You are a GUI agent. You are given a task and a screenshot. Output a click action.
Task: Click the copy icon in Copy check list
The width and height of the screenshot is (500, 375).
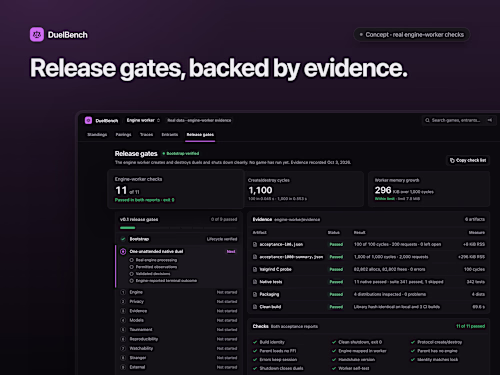tap(452, 160)
